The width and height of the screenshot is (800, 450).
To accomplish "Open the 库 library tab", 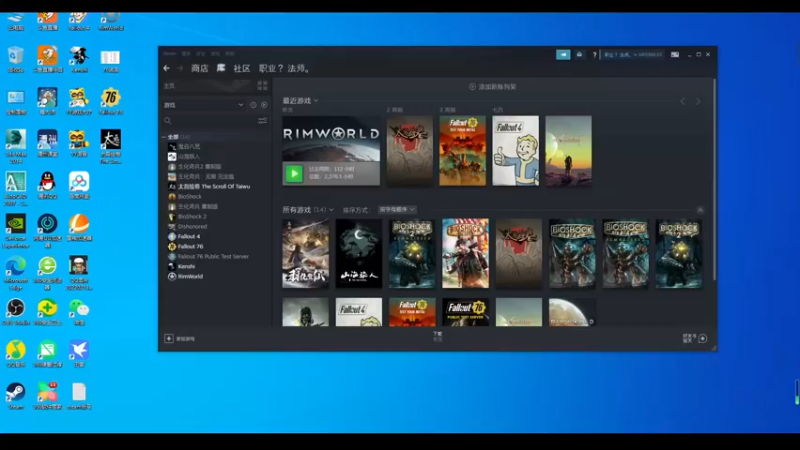I will [x=221, y=68].
